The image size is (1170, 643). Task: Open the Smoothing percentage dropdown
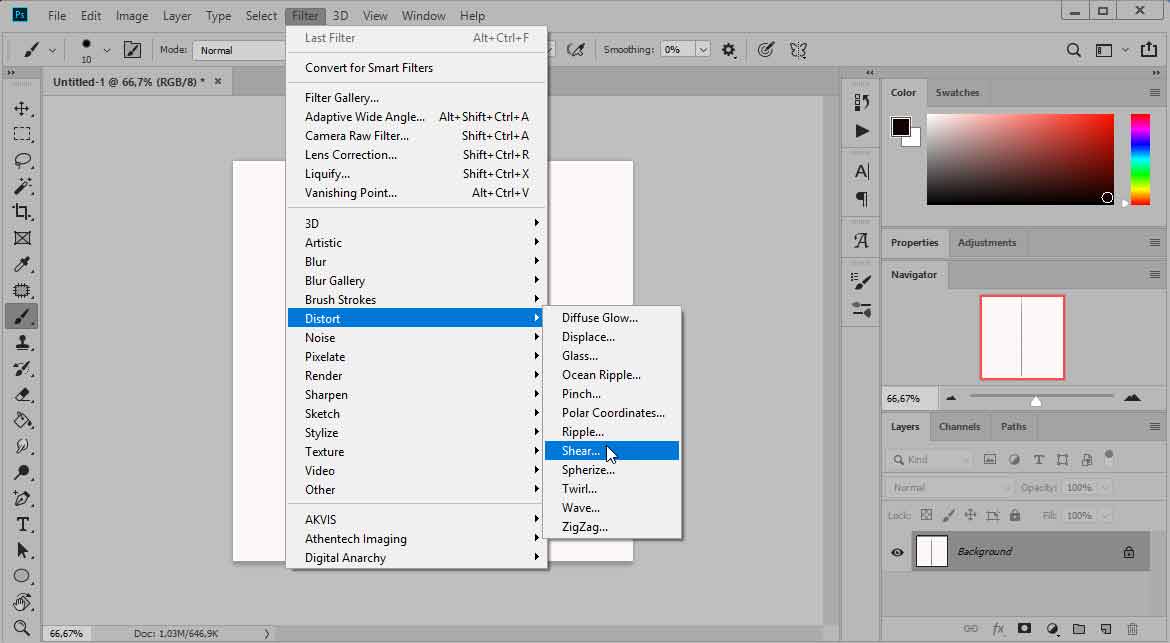(x=703, y=49)
